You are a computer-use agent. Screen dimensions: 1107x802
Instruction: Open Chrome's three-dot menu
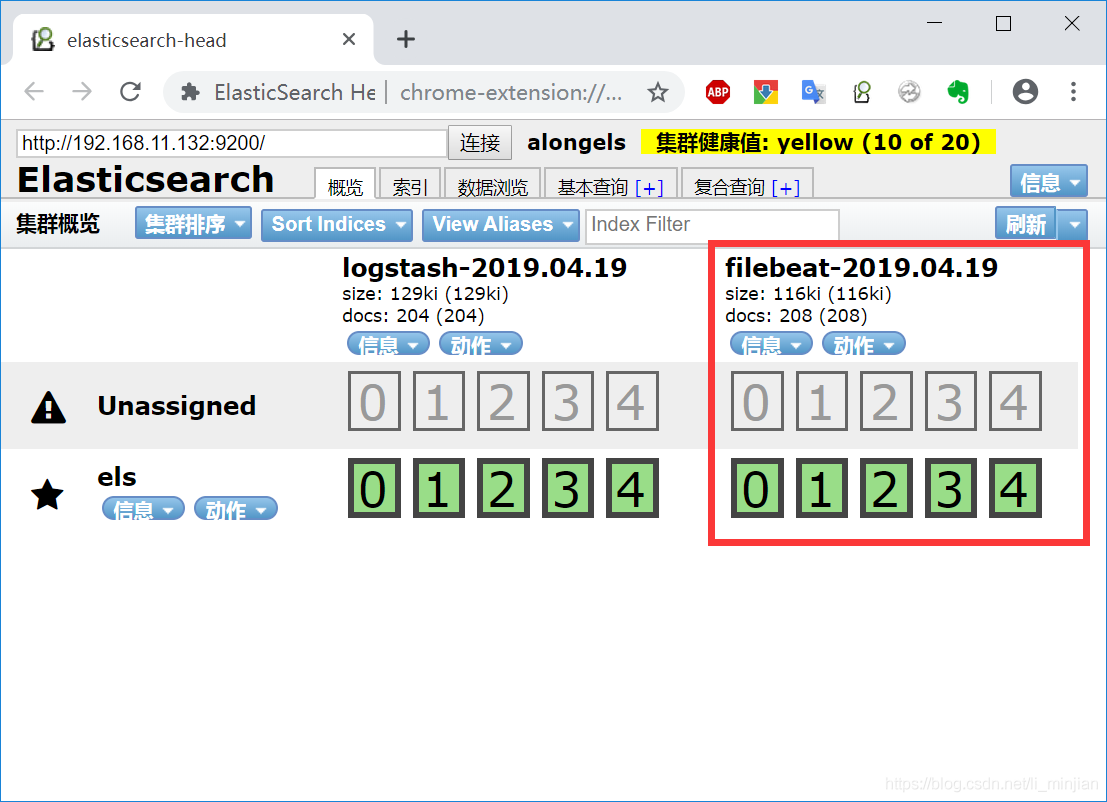[1073, 92]
